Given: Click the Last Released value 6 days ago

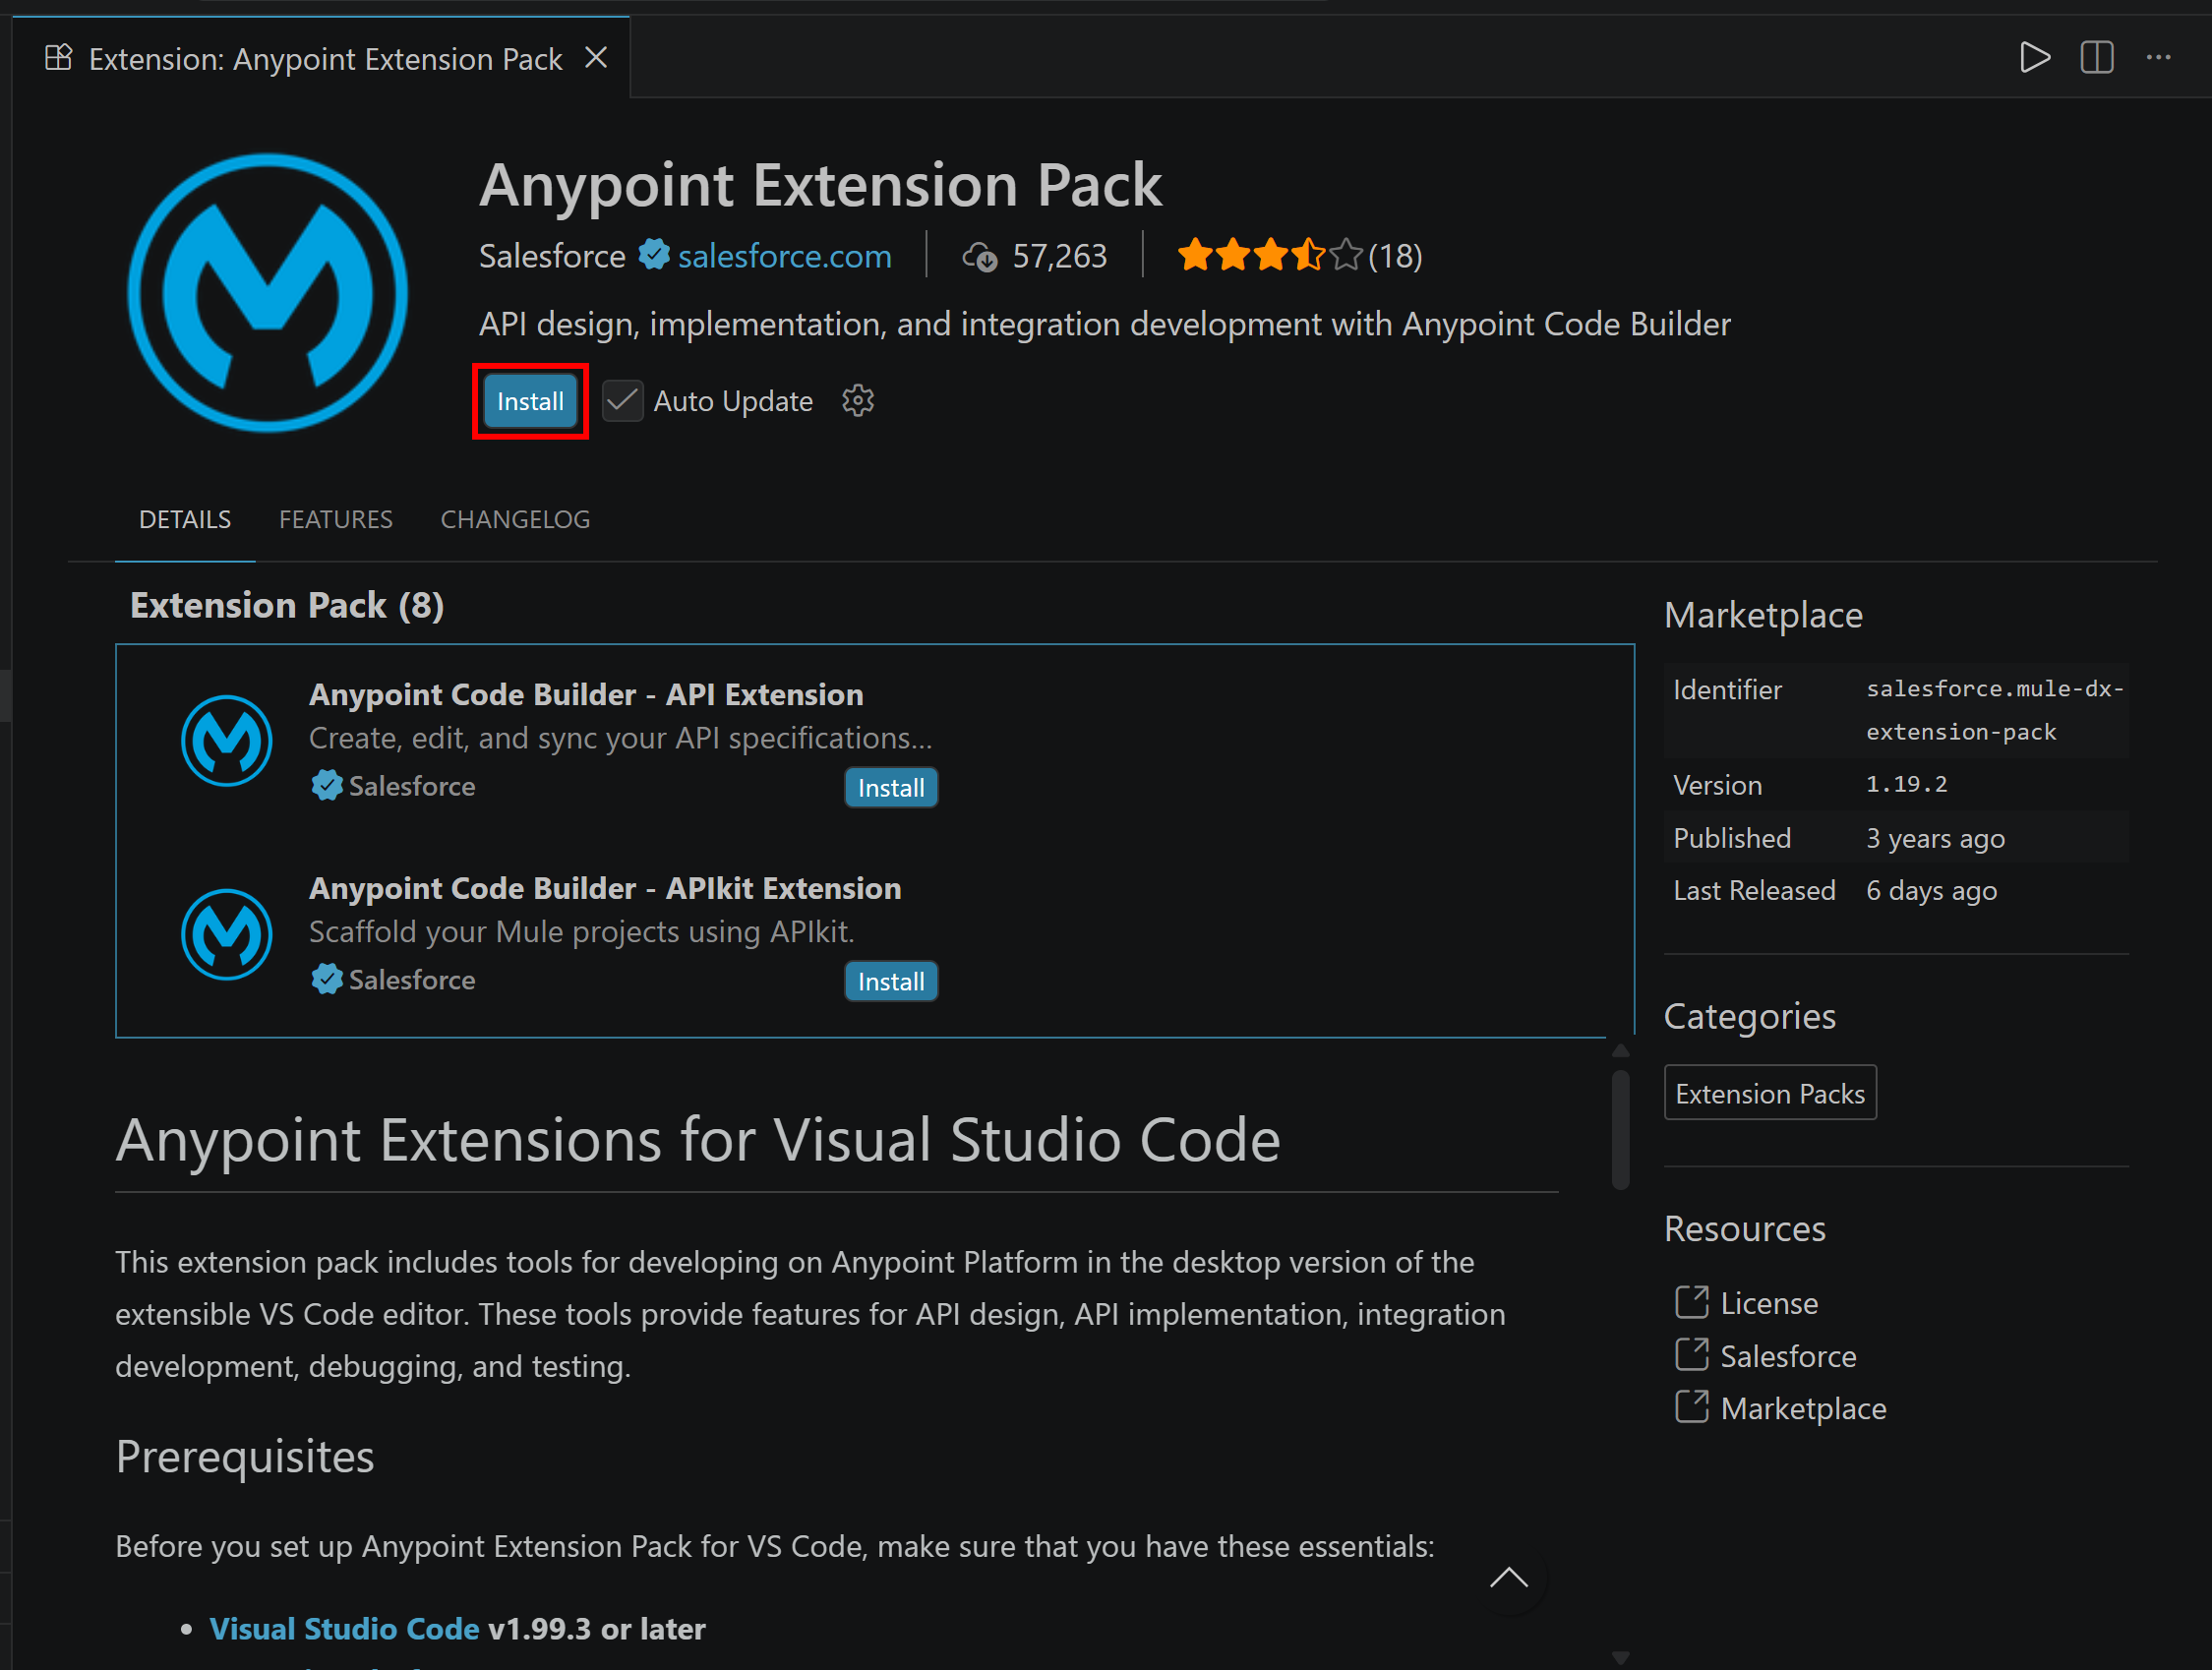Looking at the screenshot, I should tap(1931, 891).
